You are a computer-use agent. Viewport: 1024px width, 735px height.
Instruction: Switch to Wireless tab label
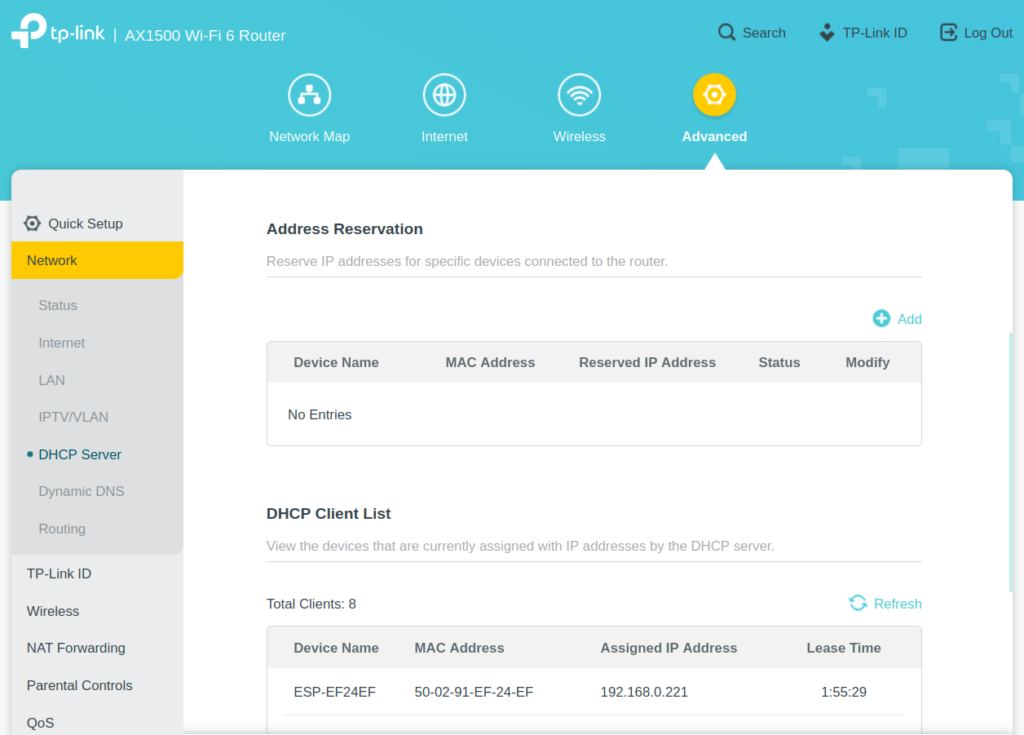coord(579,137)
